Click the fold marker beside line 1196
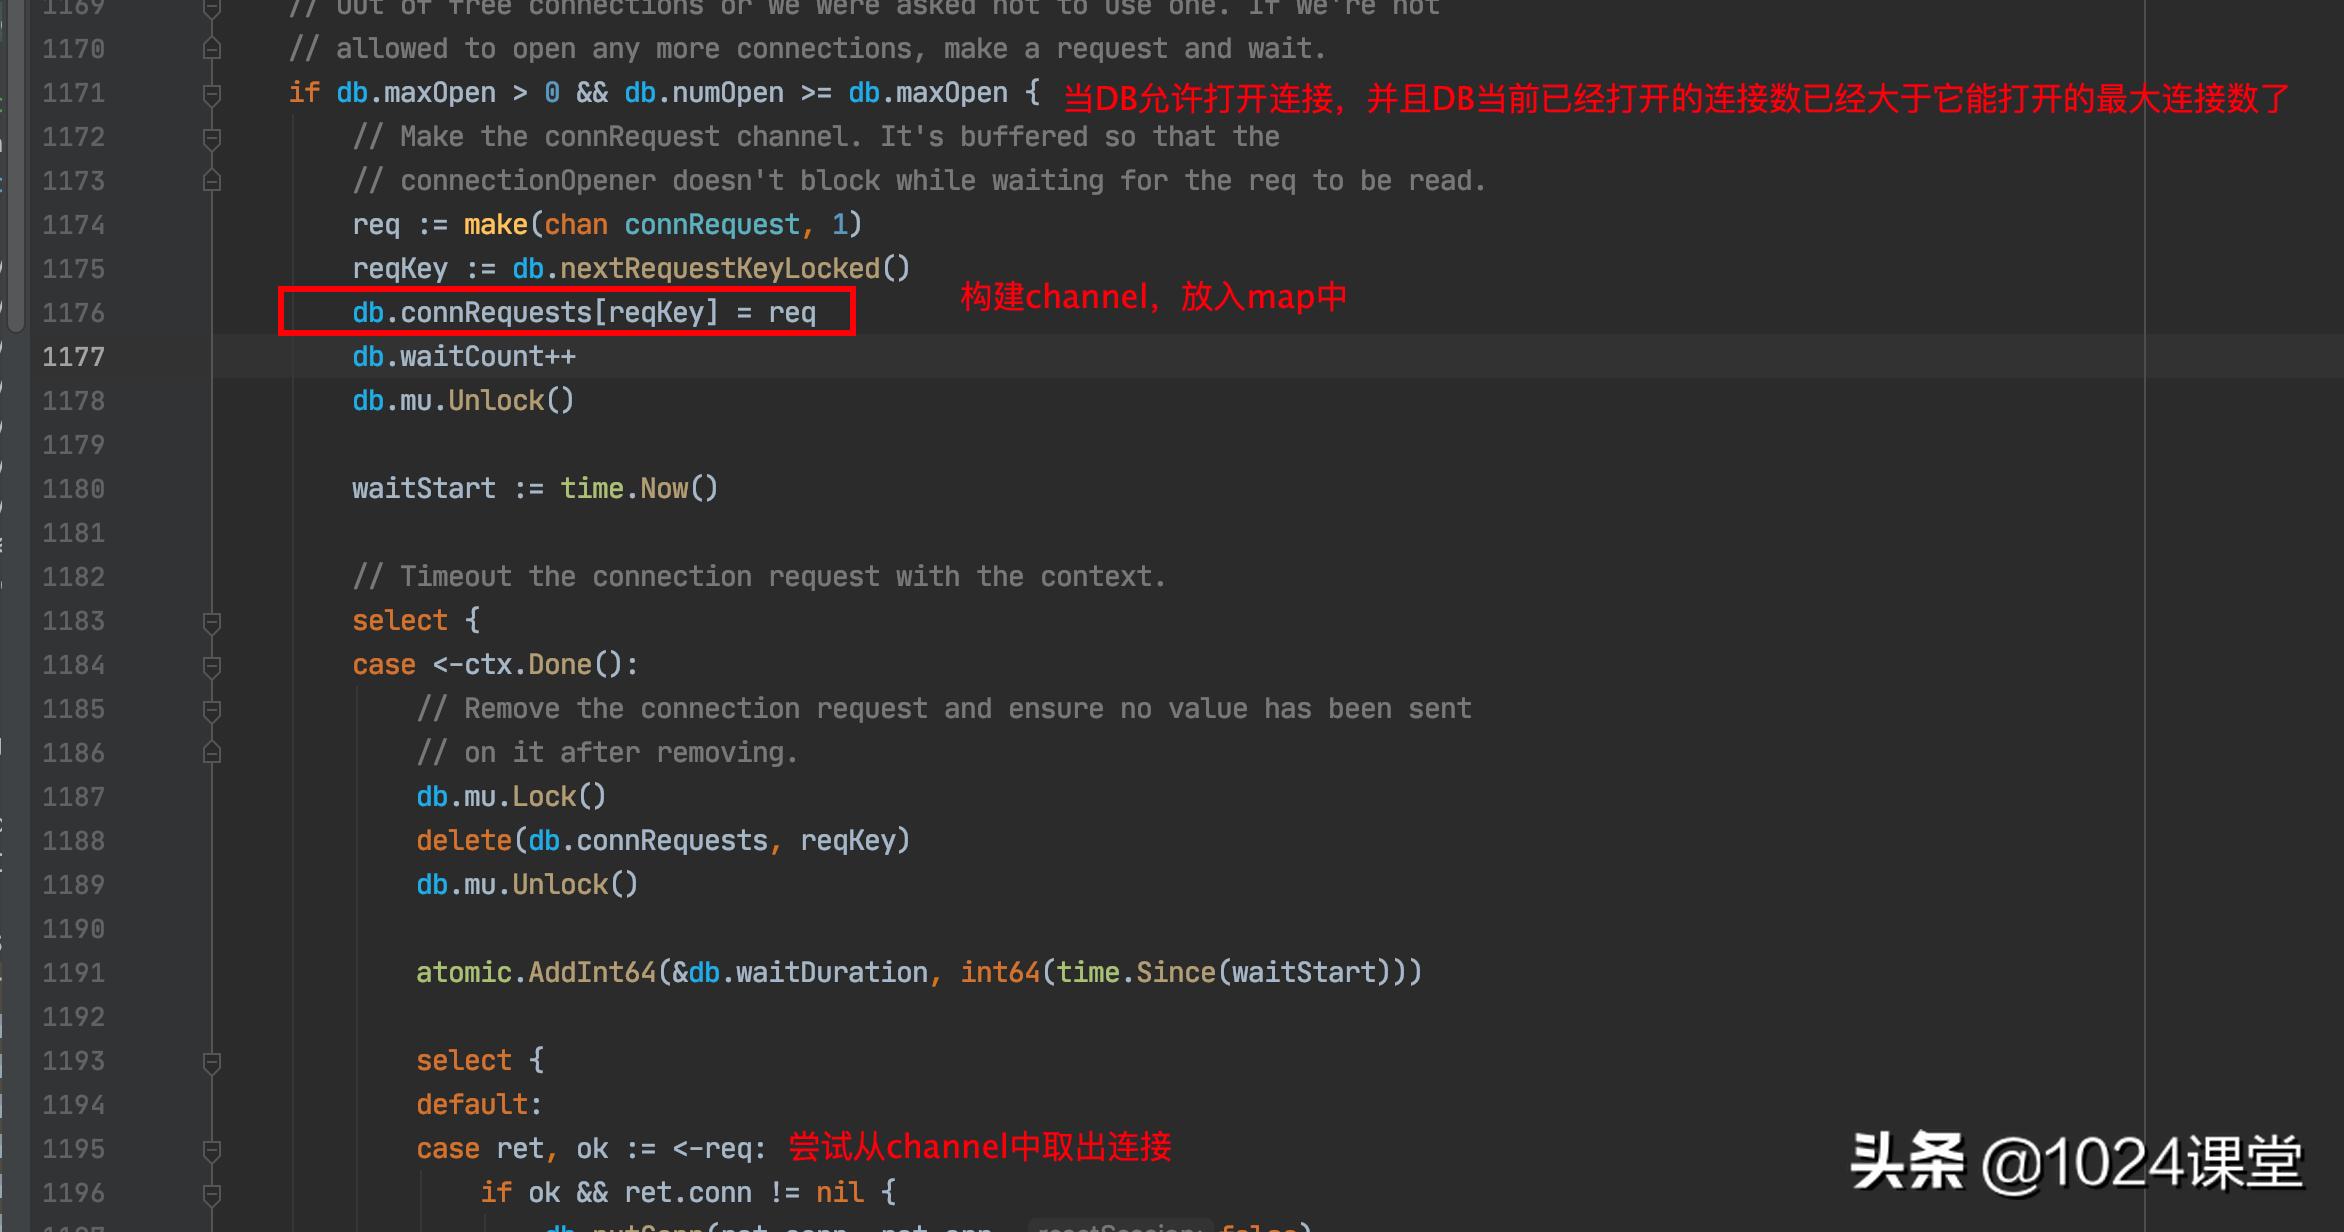 click(210, 1192)
